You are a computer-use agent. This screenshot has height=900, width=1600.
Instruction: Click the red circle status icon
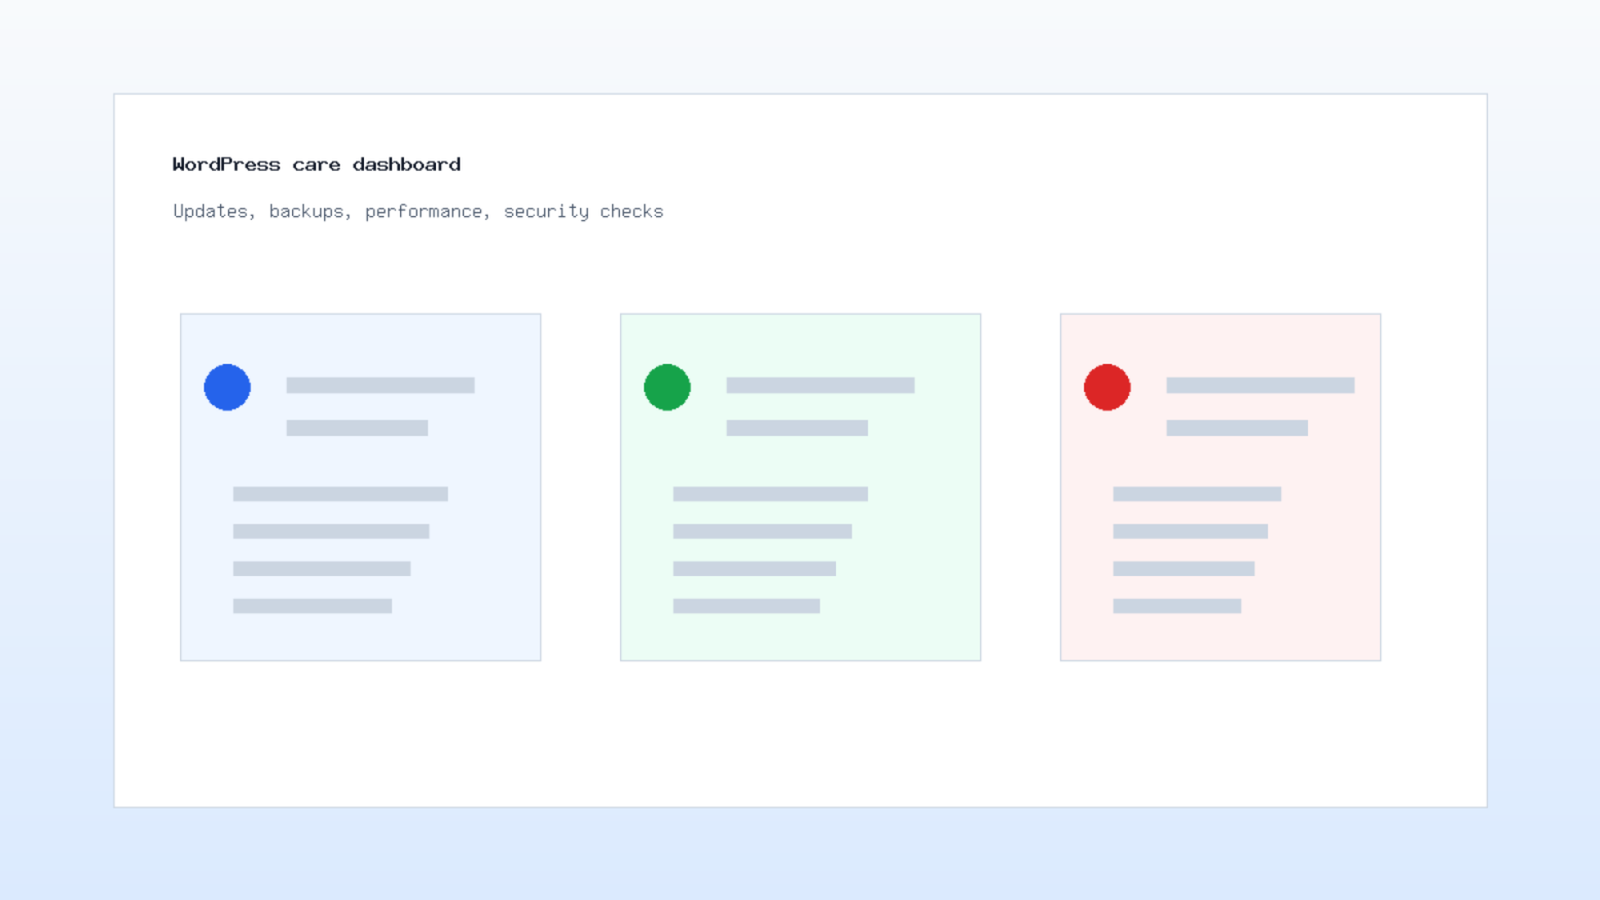pos(1107,387)
